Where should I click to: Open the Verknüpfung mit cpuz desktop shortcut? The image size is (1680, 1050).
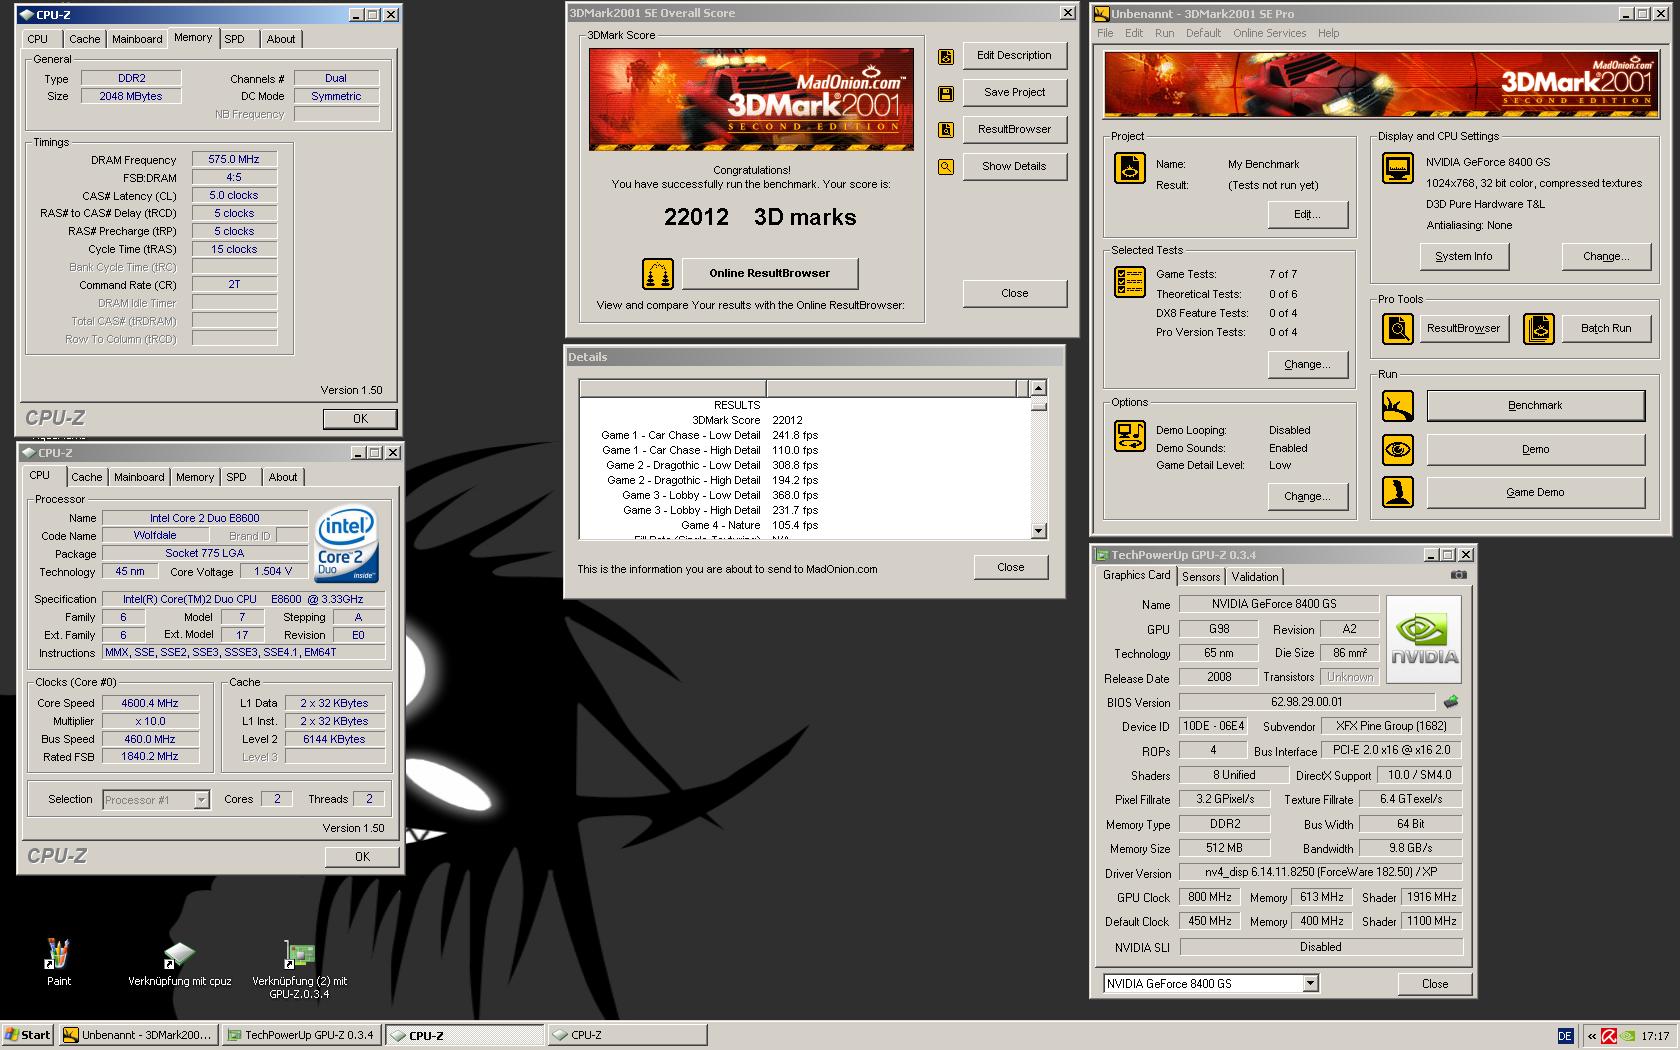click(x=179, y=963)
